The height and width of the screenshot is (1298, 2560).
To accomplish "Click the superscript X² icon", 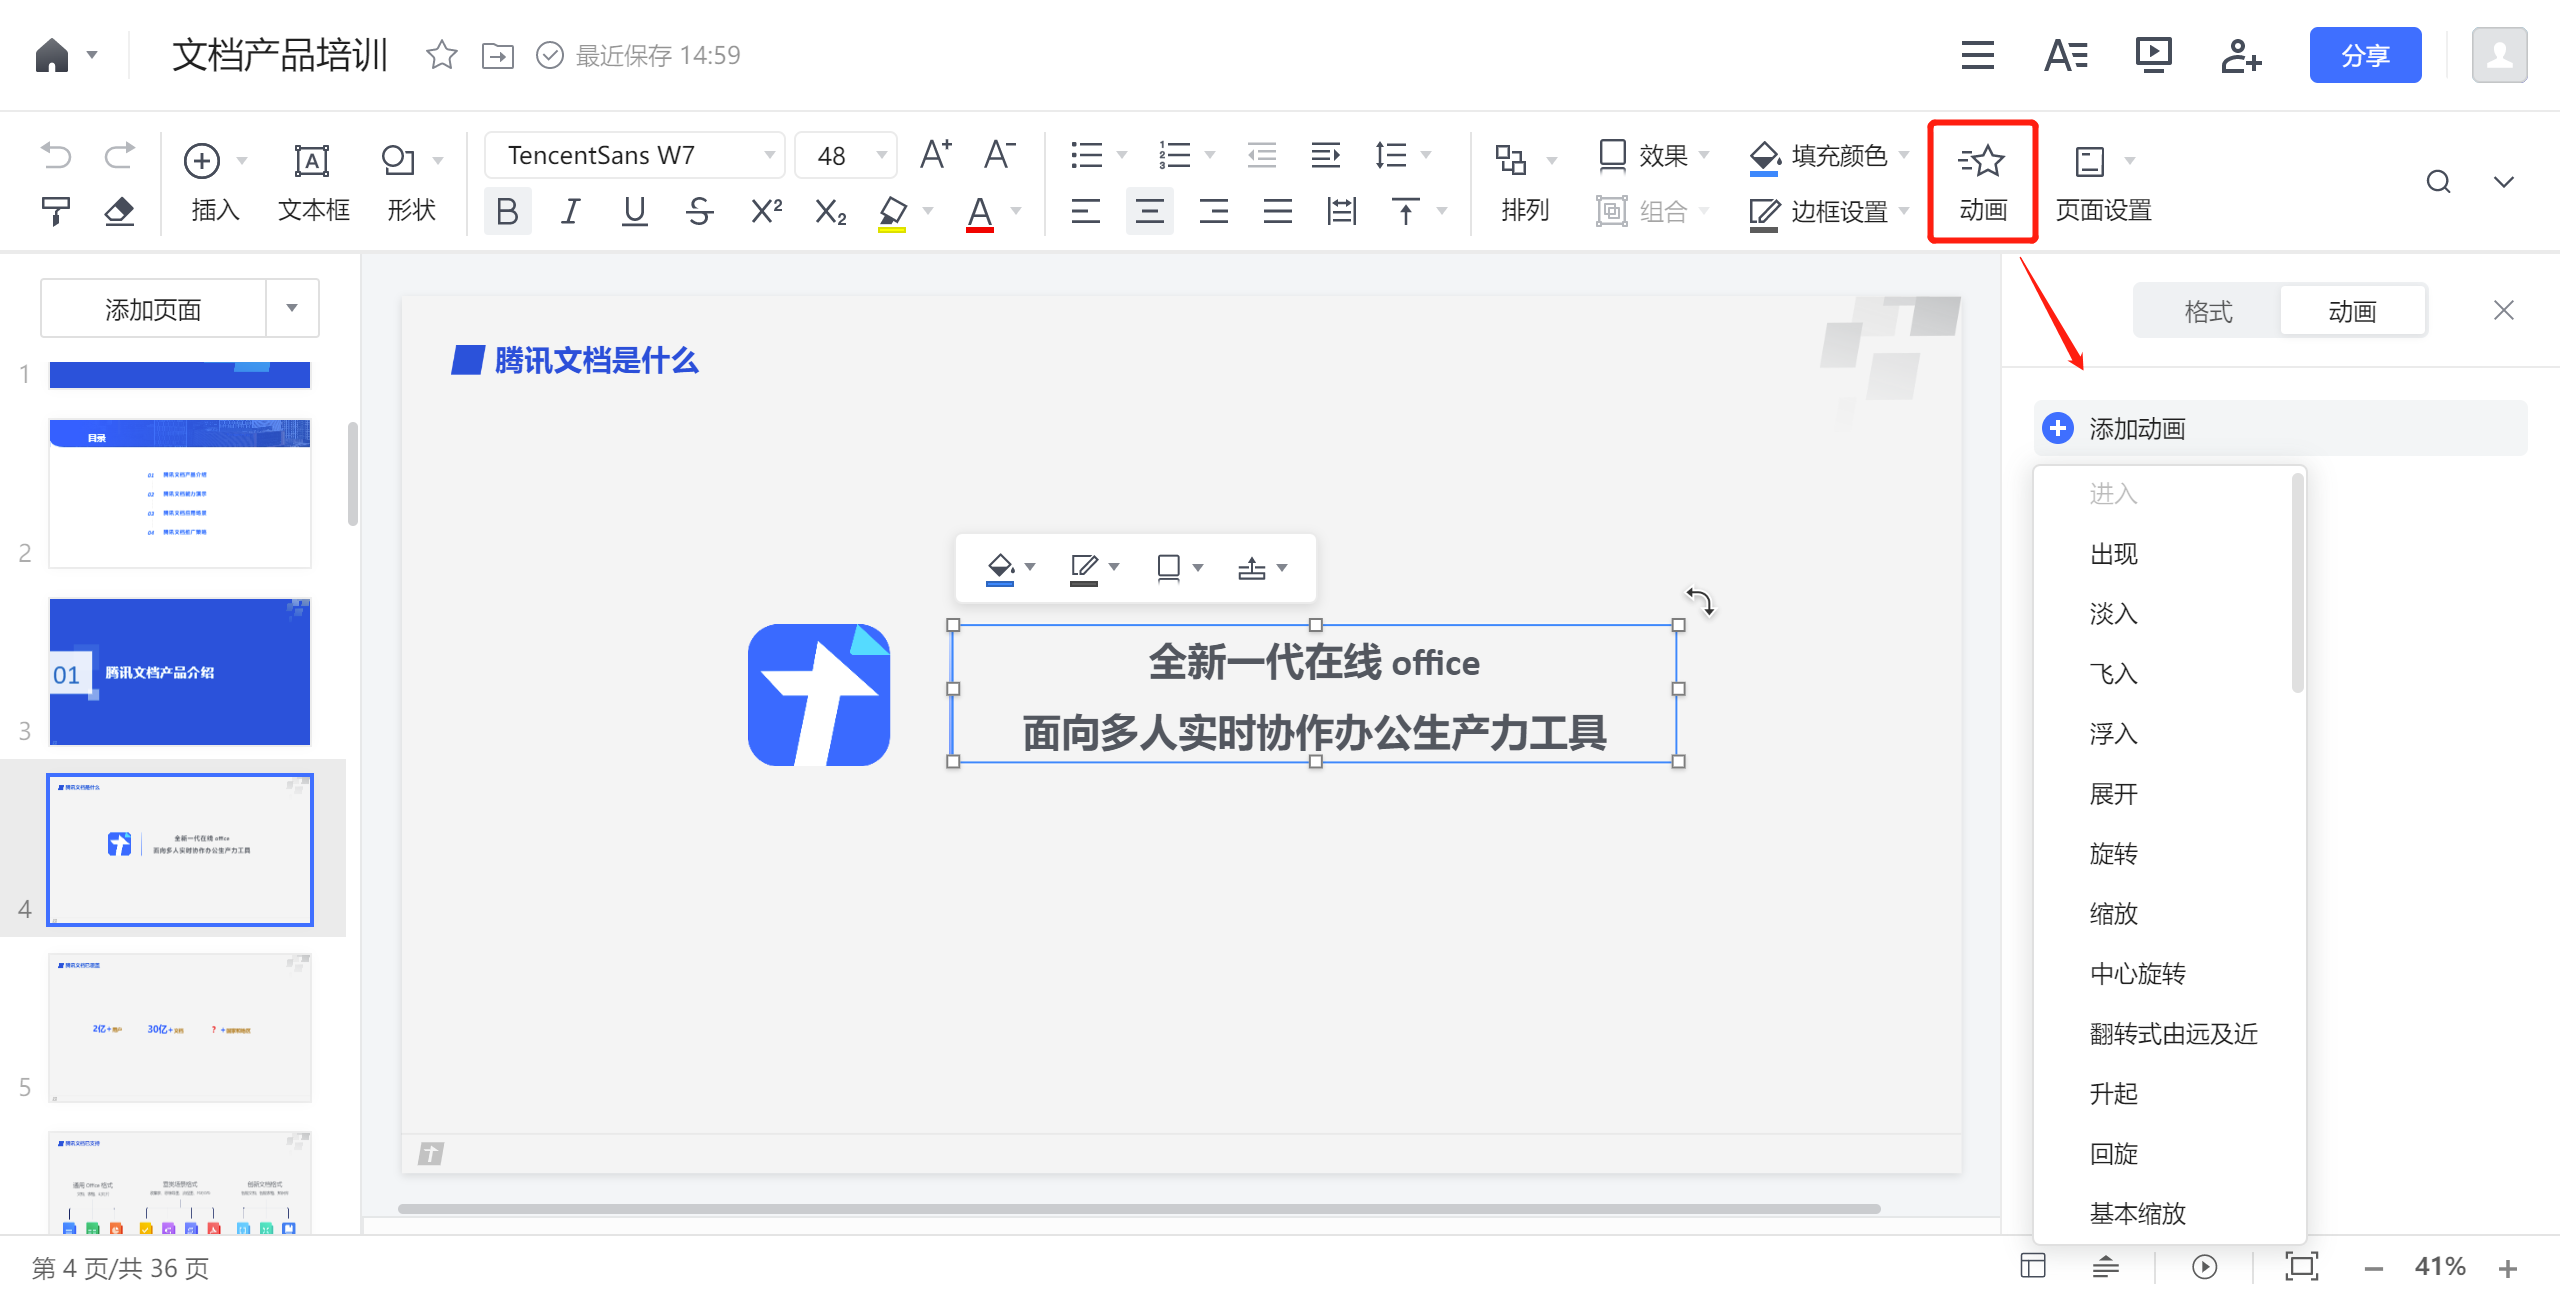I will [766, 211].
